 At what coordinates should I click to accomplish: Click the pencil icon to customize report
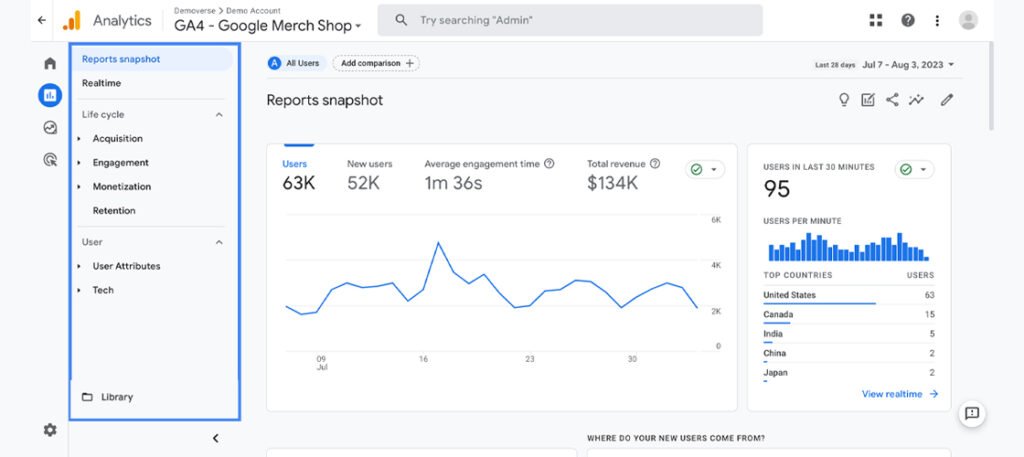(947, 100)
